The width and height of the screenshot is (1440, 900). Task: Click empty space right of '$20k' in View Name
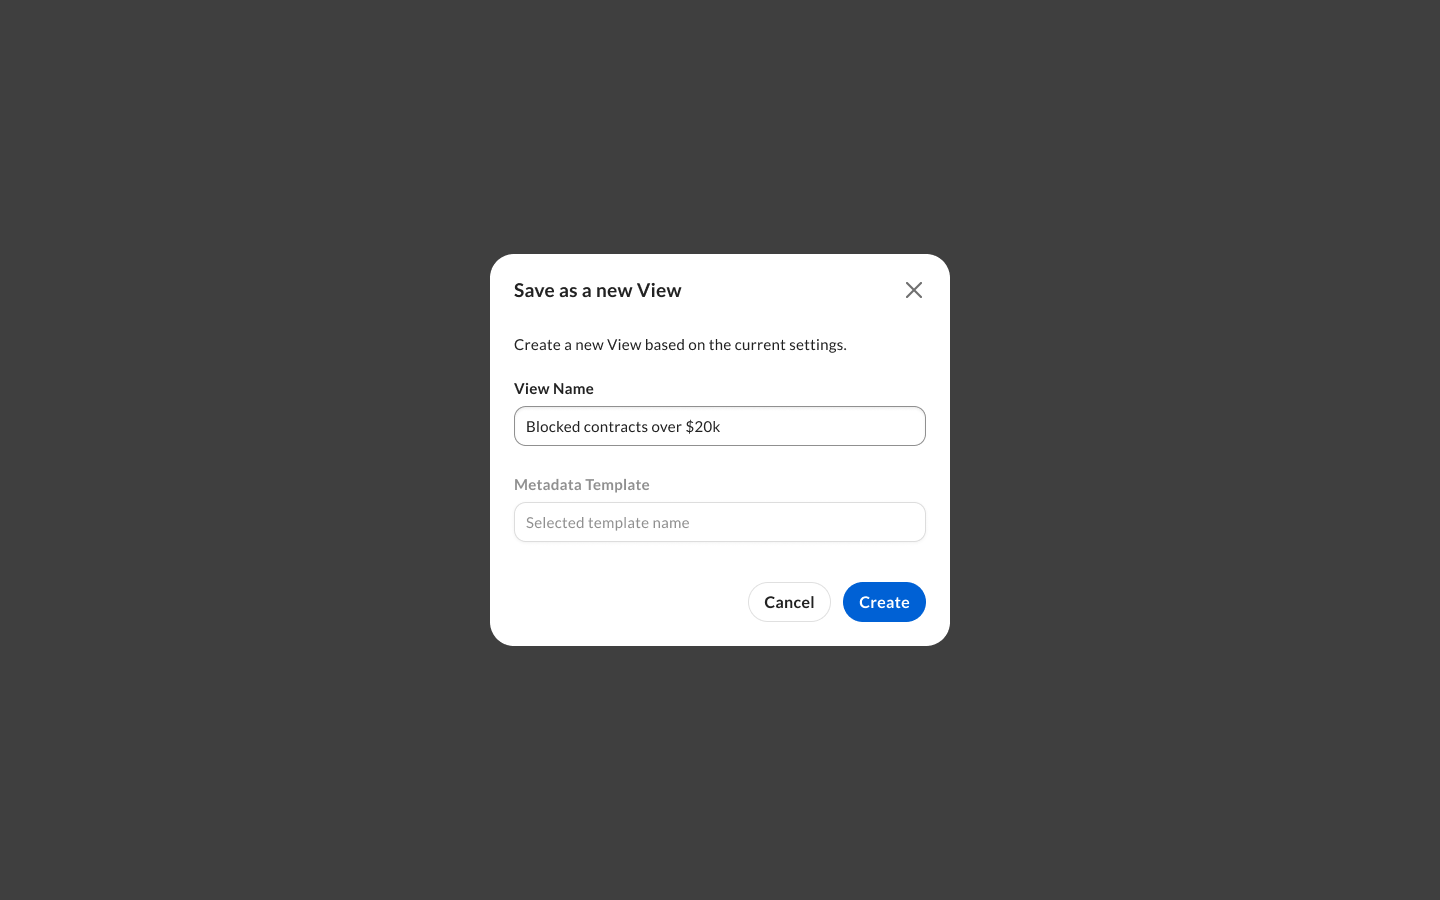(x=820, y=426)
